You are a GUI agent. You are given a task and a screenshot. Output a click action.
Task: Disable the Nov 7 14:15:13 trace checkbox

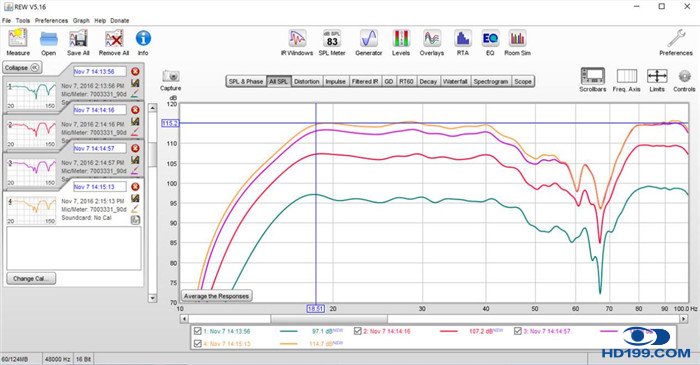coord(197,344)
